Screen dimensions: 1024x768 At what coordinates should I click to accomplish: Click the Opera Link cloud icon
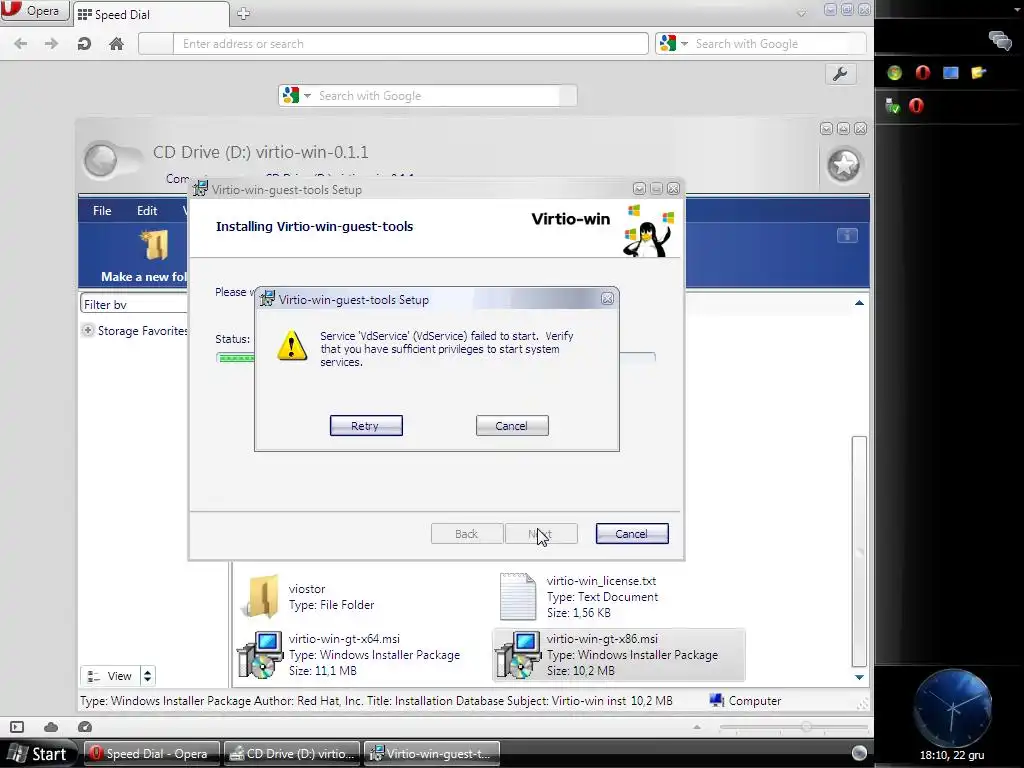click(x=51, y=727)
